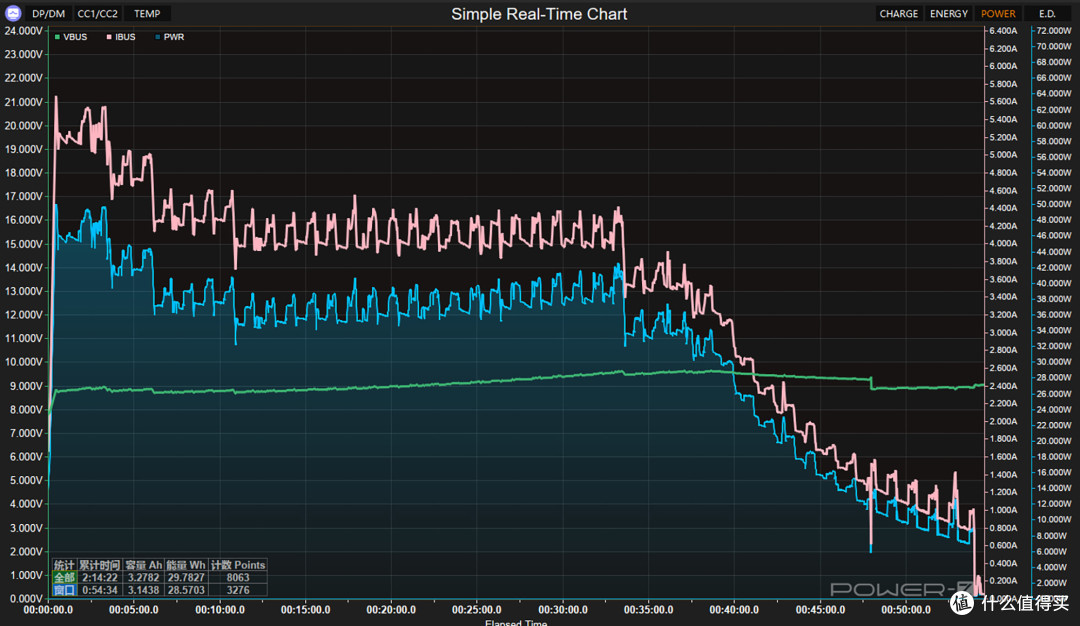
Task: Open the E.D. view
Action: (1047, 14)
